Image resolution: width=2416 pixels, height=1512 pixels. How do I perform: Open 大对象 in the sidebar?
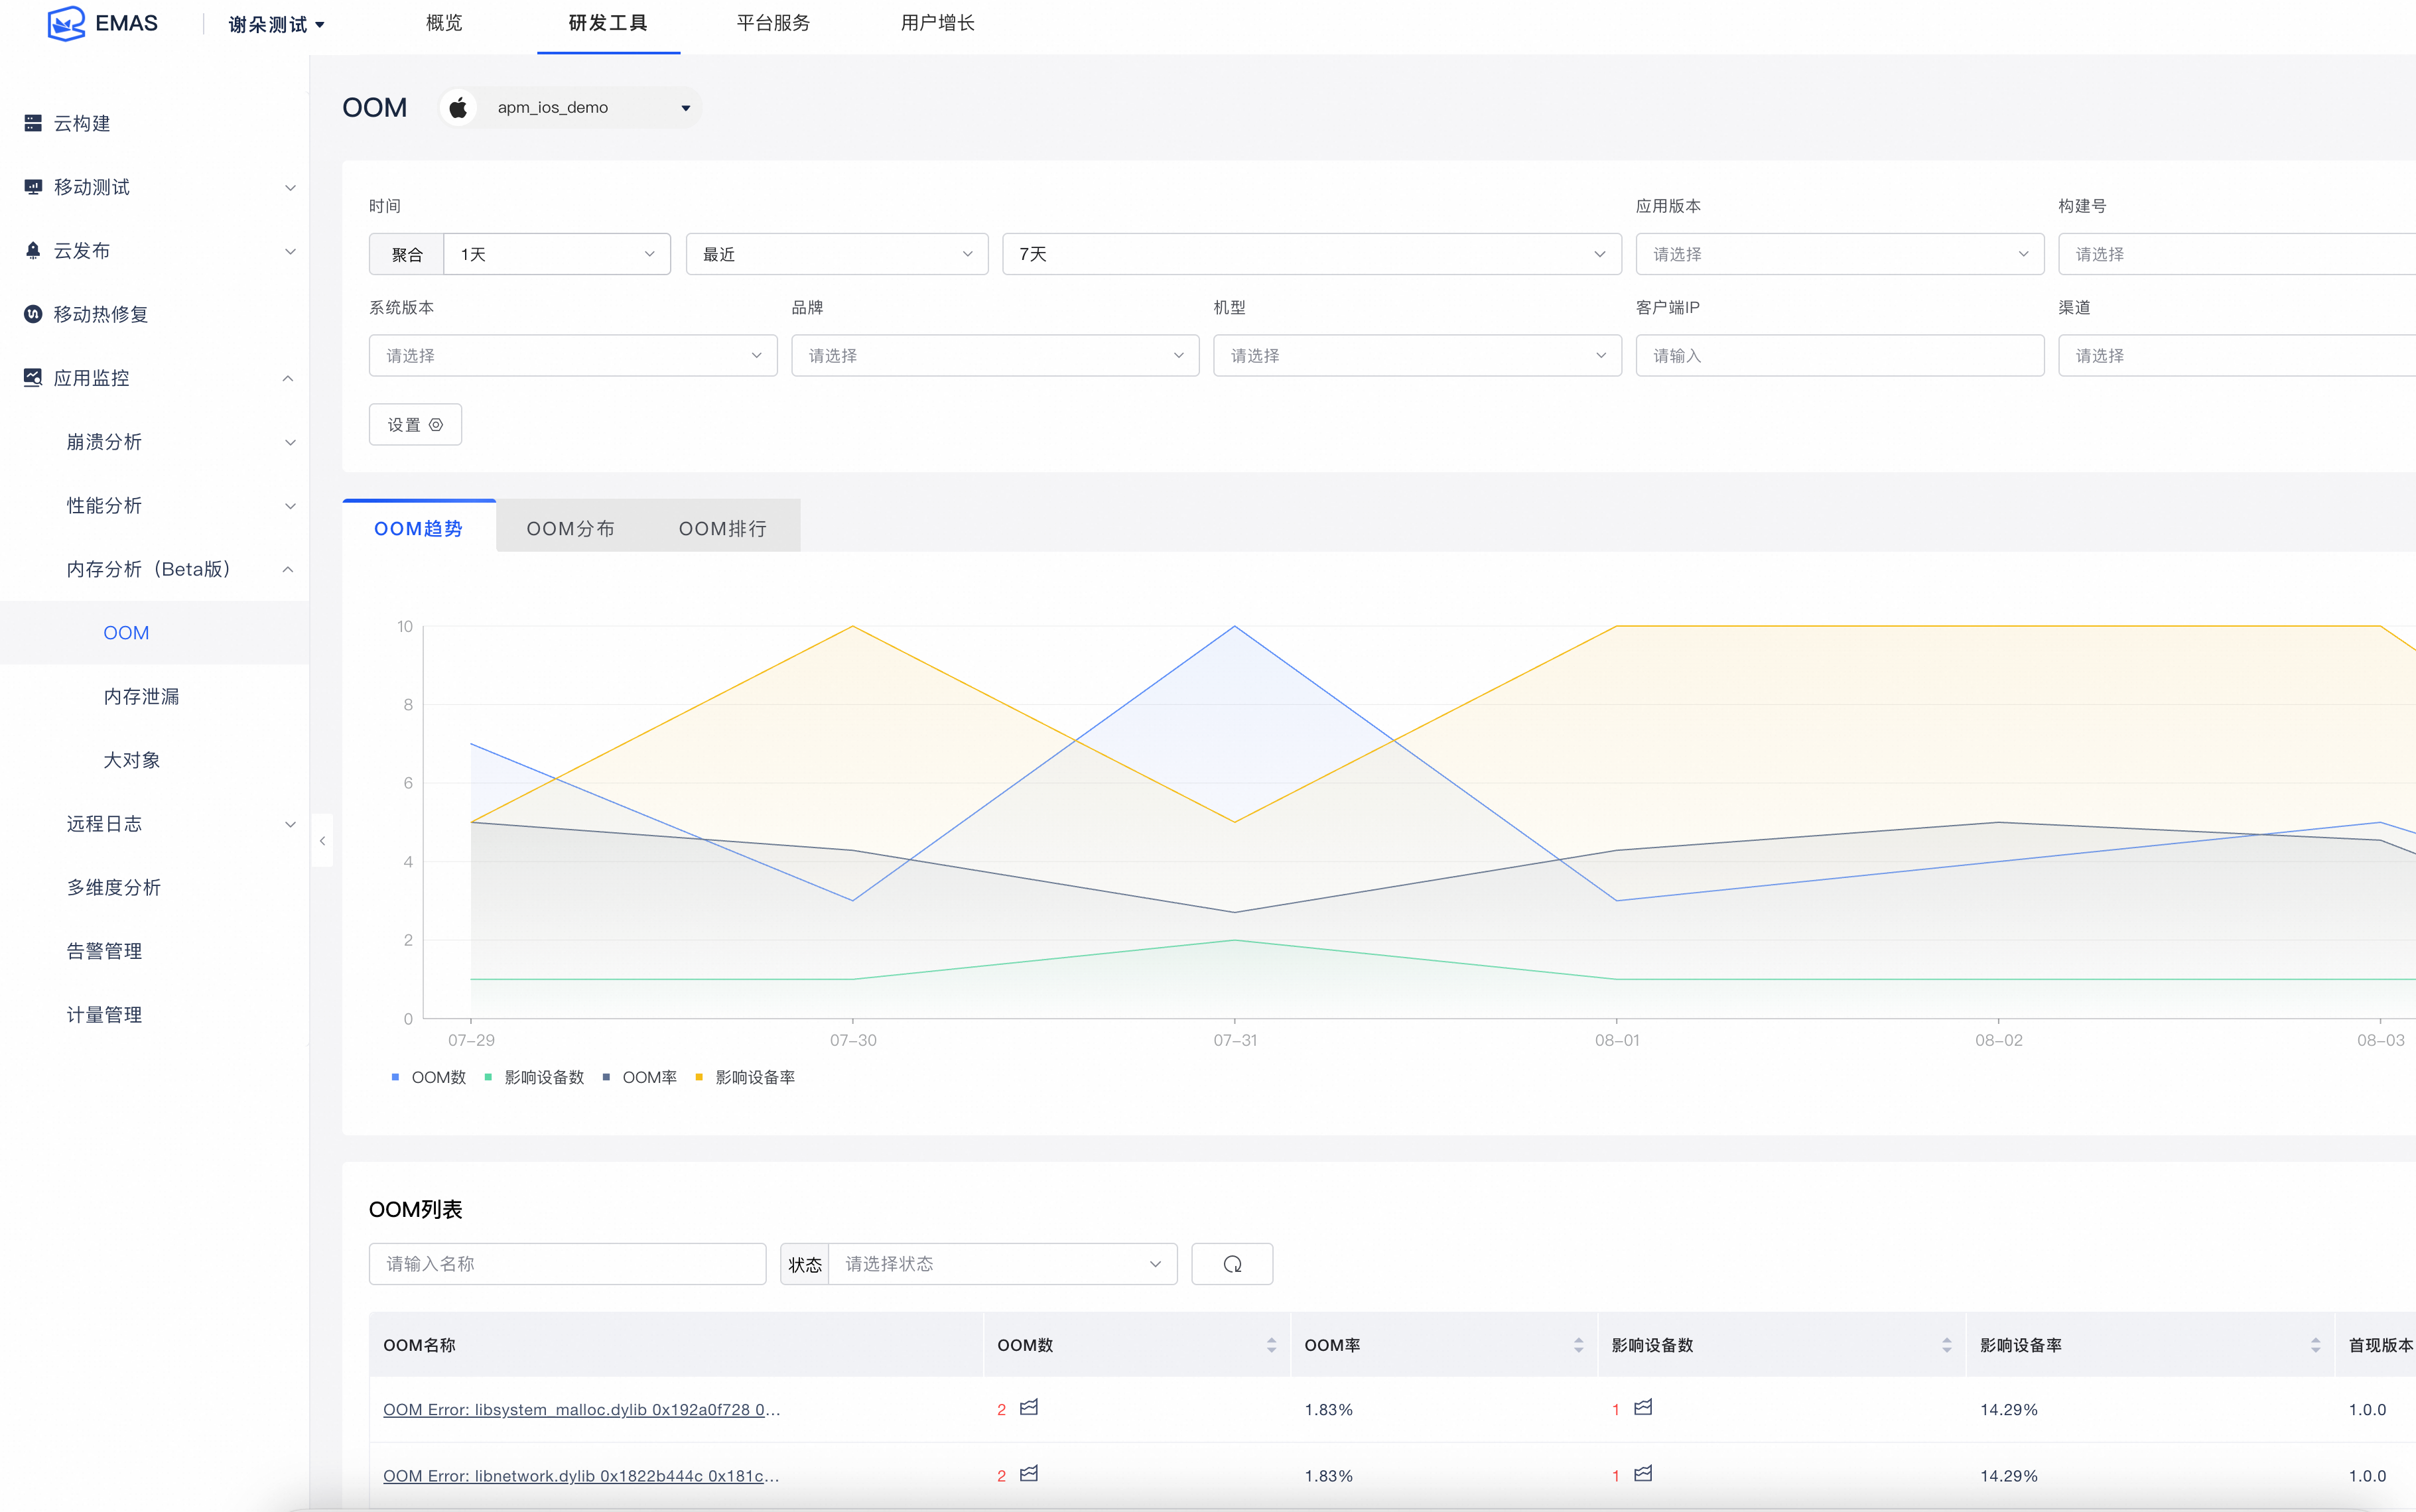[131, 760]
